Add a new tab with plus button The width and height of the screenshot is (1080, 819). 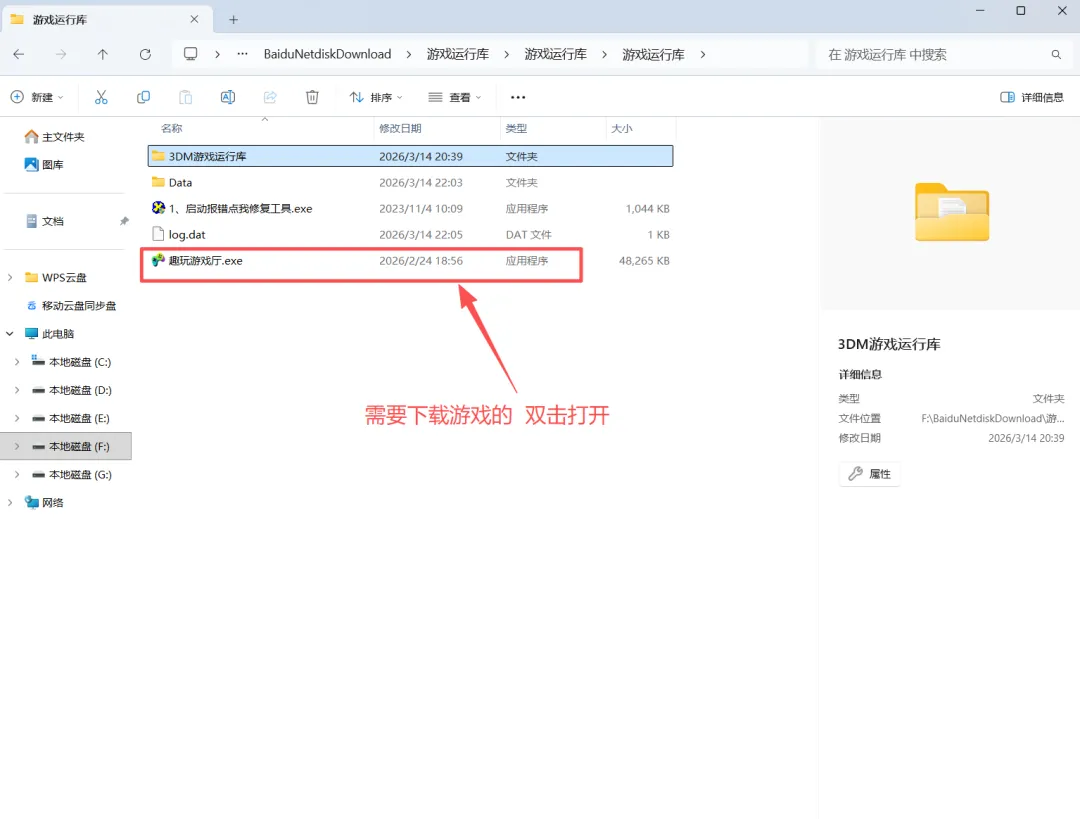(233, 19)
